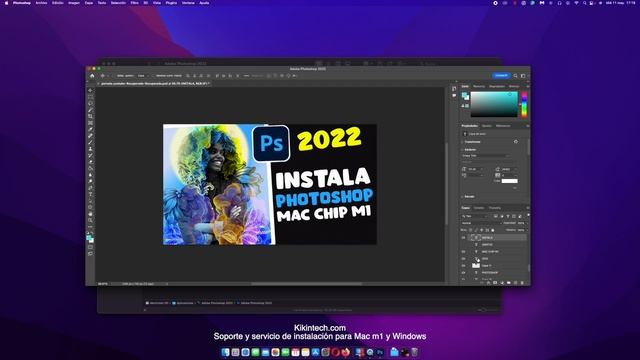Hide the PHOTOSHOP text layer
The width and height of the screenshot is (640, 360).
point(463,272)
